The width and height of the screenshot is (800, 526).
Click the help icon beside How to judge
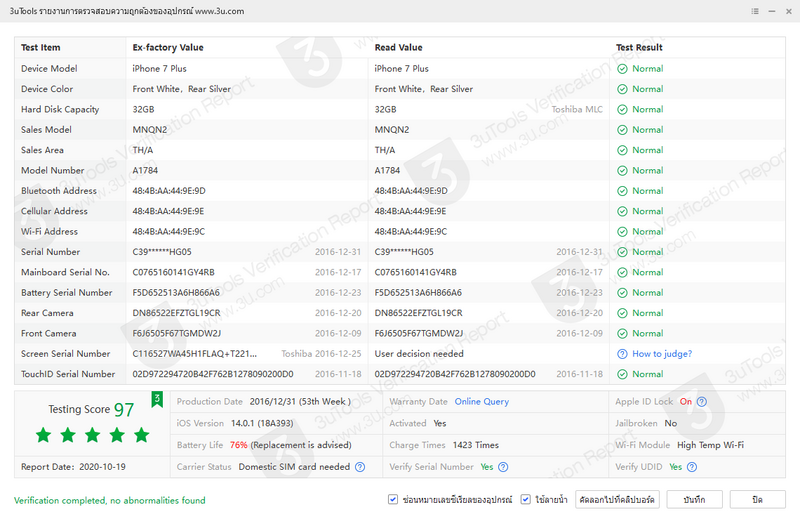[x=622, y=354]
